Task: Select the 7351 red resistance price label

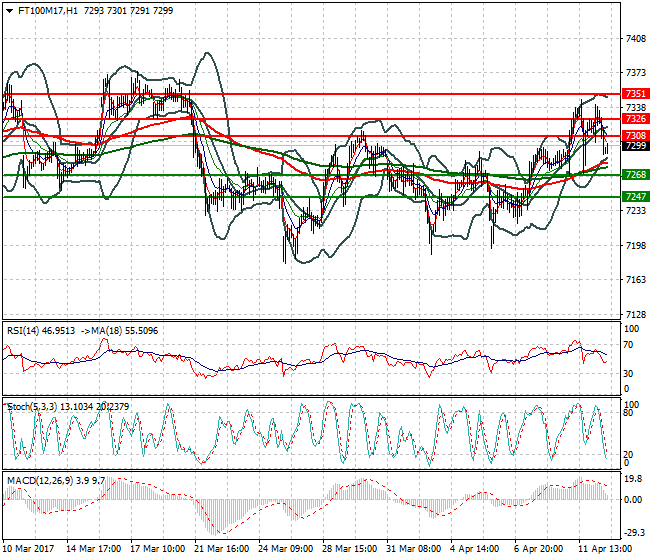Action: coord(636,93)
